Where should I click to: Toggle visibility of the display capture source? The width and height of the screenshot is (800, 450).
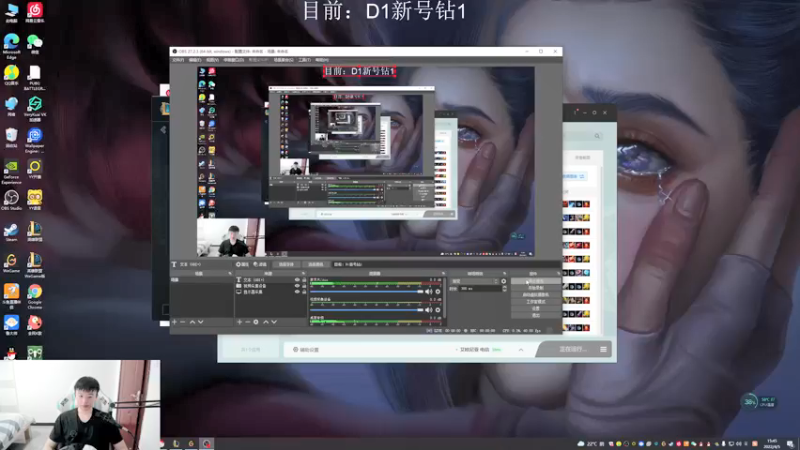pos(297,292)
